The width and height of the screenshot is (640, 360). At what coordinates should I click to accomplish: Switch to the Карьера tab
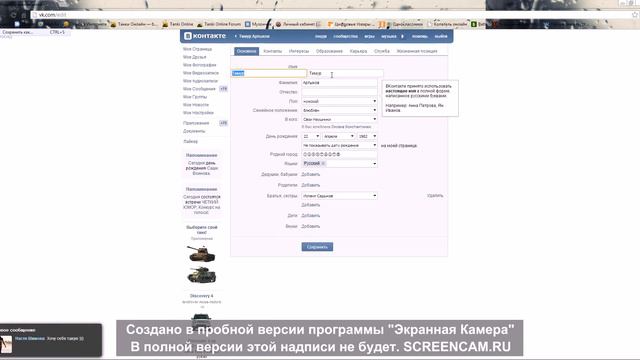(358, 51)
